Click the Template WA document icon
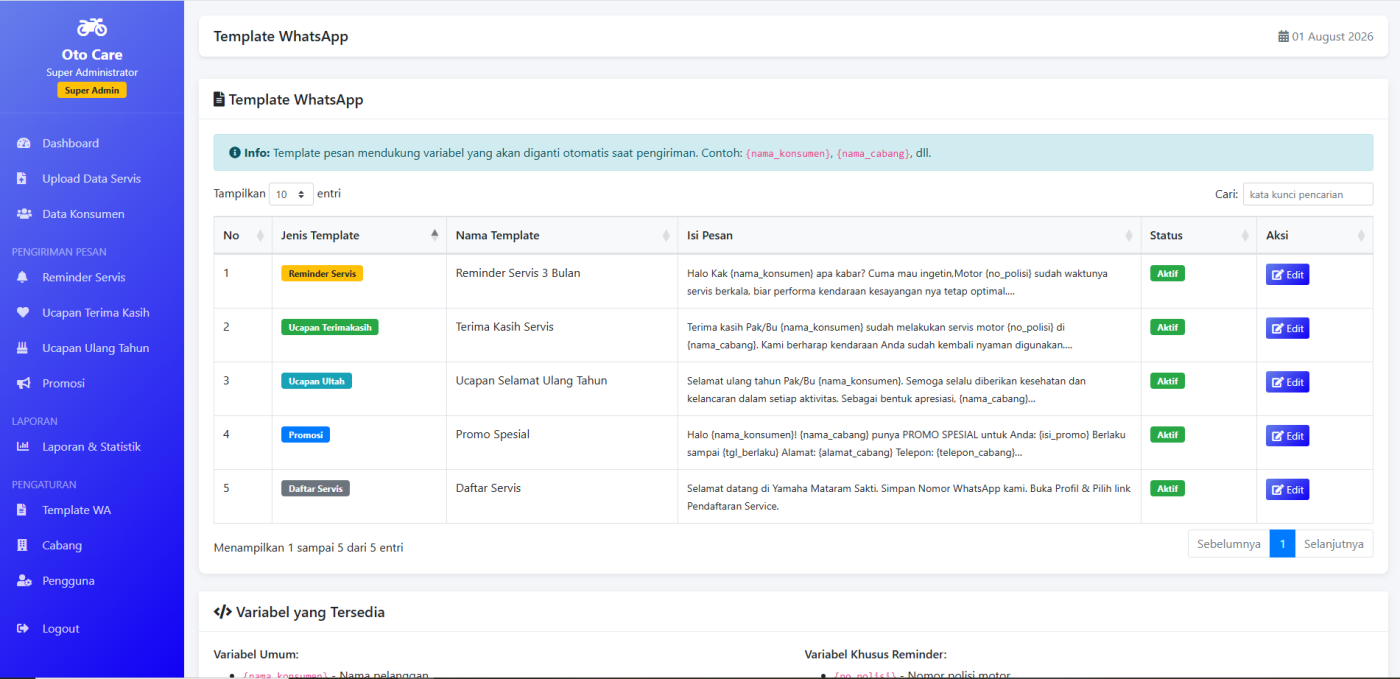This screenshot has width=1400, height=679. [22, 510]
